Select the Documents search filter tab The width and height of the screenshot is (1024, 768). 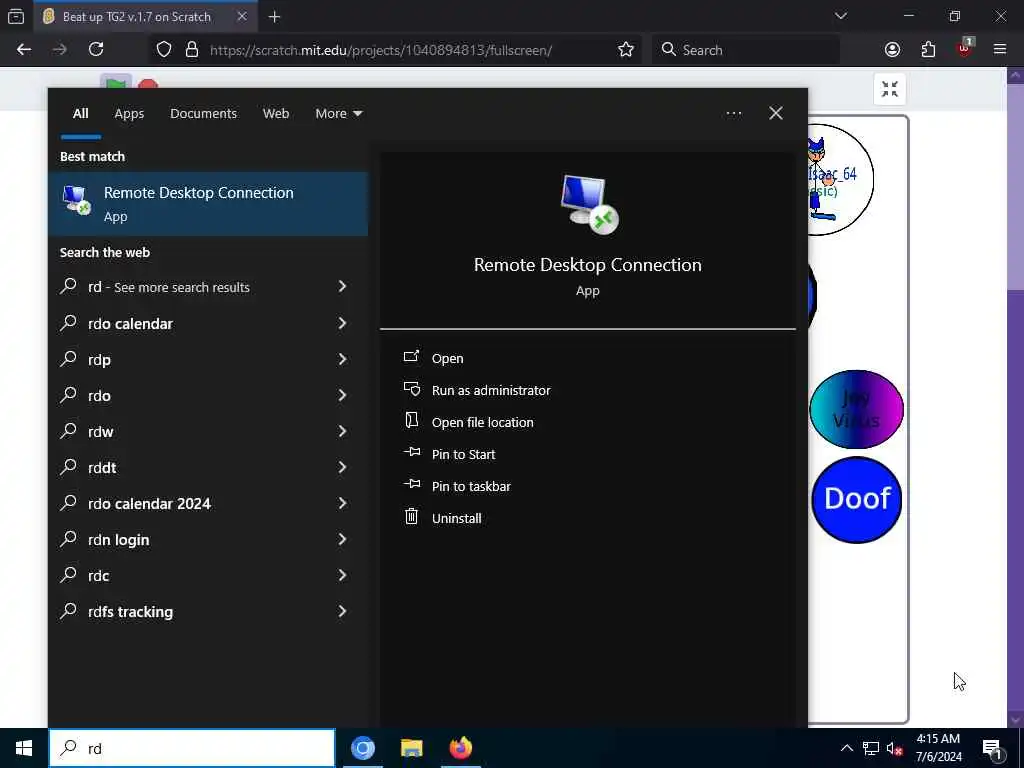(x=203, y=114)
